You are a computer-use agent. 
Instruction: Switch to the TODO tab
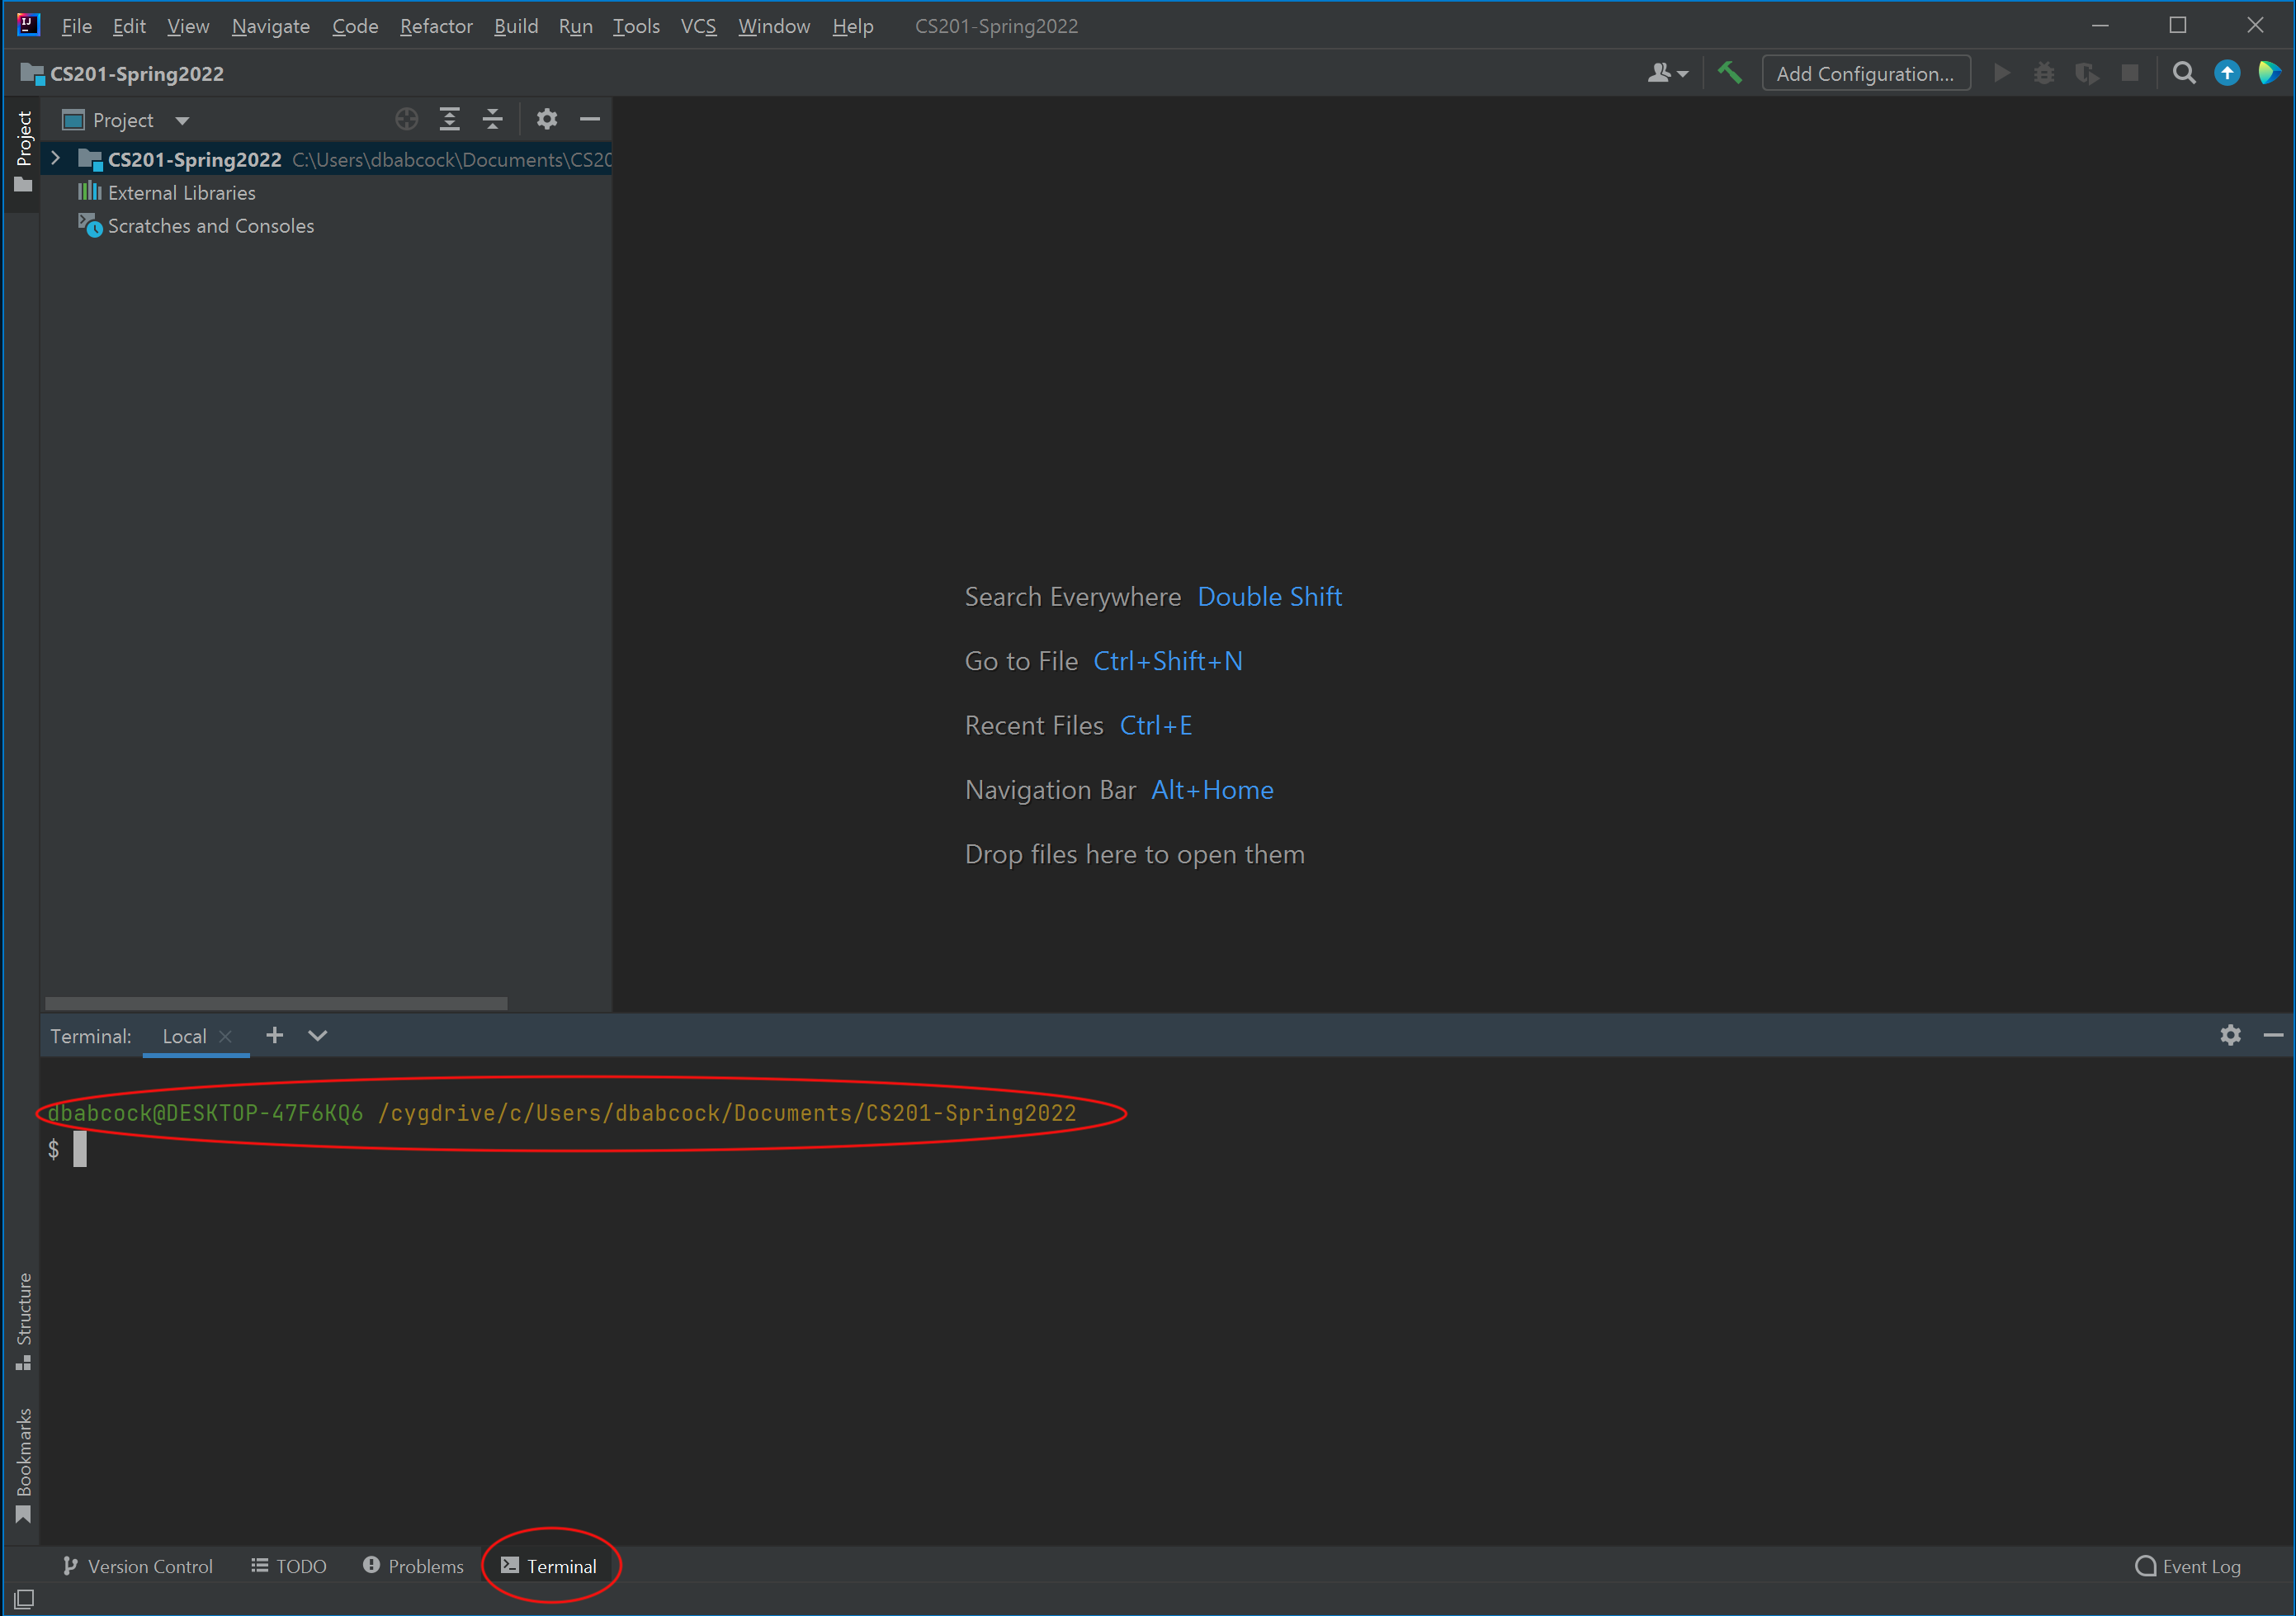tap(288, 1566)
